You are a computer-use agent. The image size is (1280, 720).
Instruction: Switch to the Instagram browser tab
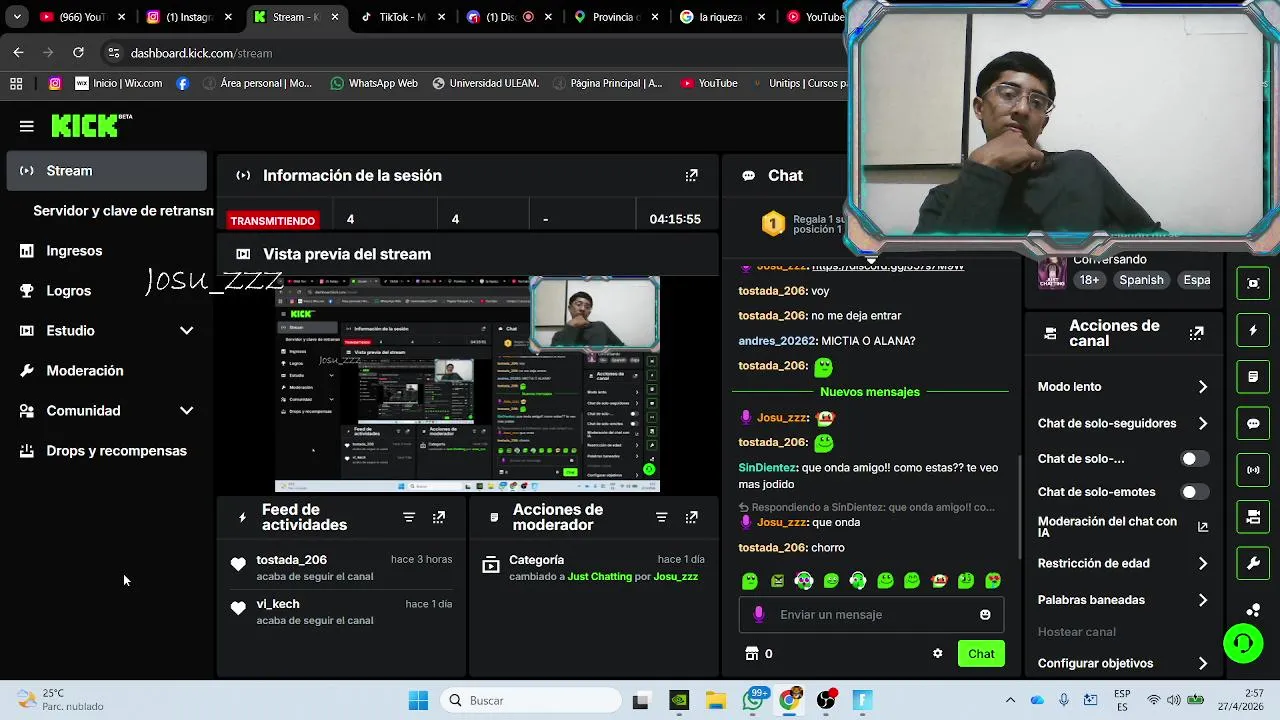(188, 17)
